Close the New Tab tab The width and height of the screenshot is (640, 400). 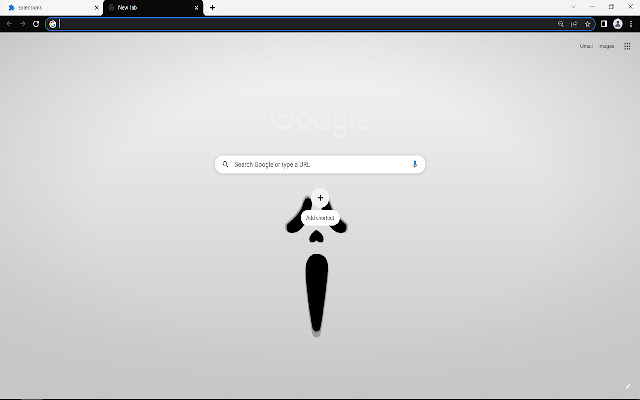pos(196,8)
